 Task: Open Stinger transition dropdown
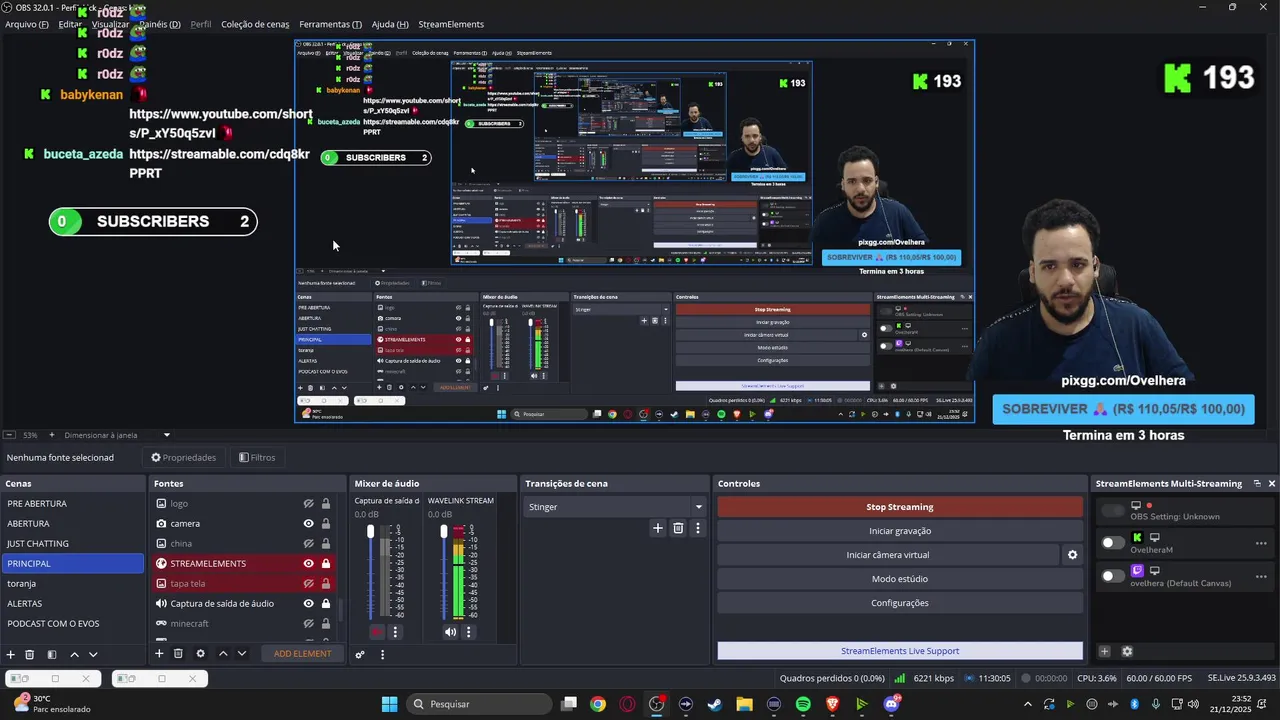pyautogui.click(x=615, y=507)
